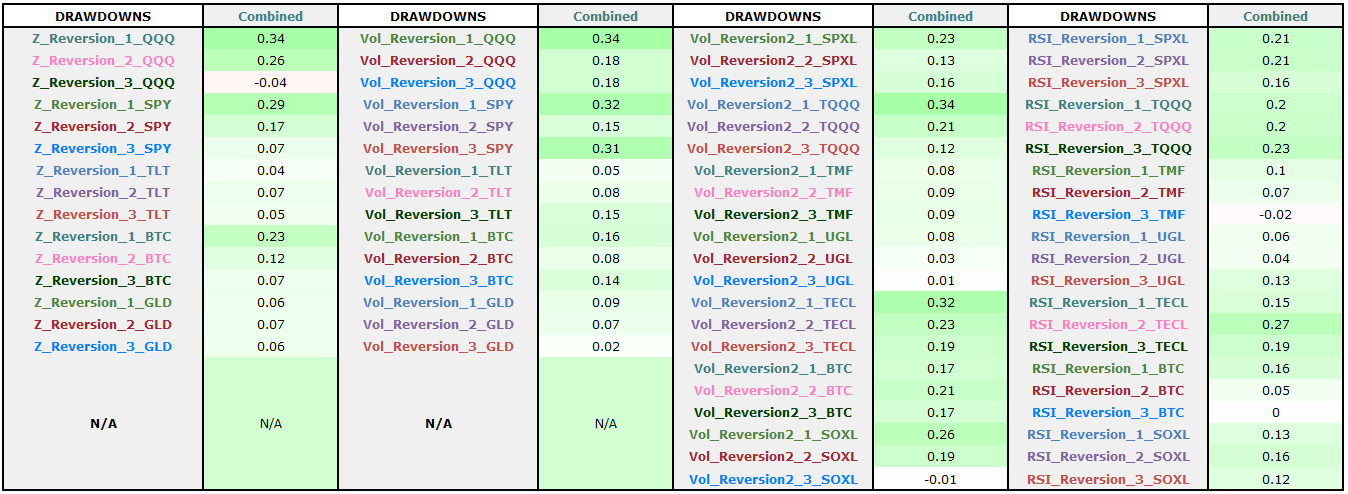Image resolution: width=1348 pixels, height=494 pixels.
Task: Click the Vol_Reversion2_1_TQQQ label
Action: pyautogui.click(x=773, y=104)
